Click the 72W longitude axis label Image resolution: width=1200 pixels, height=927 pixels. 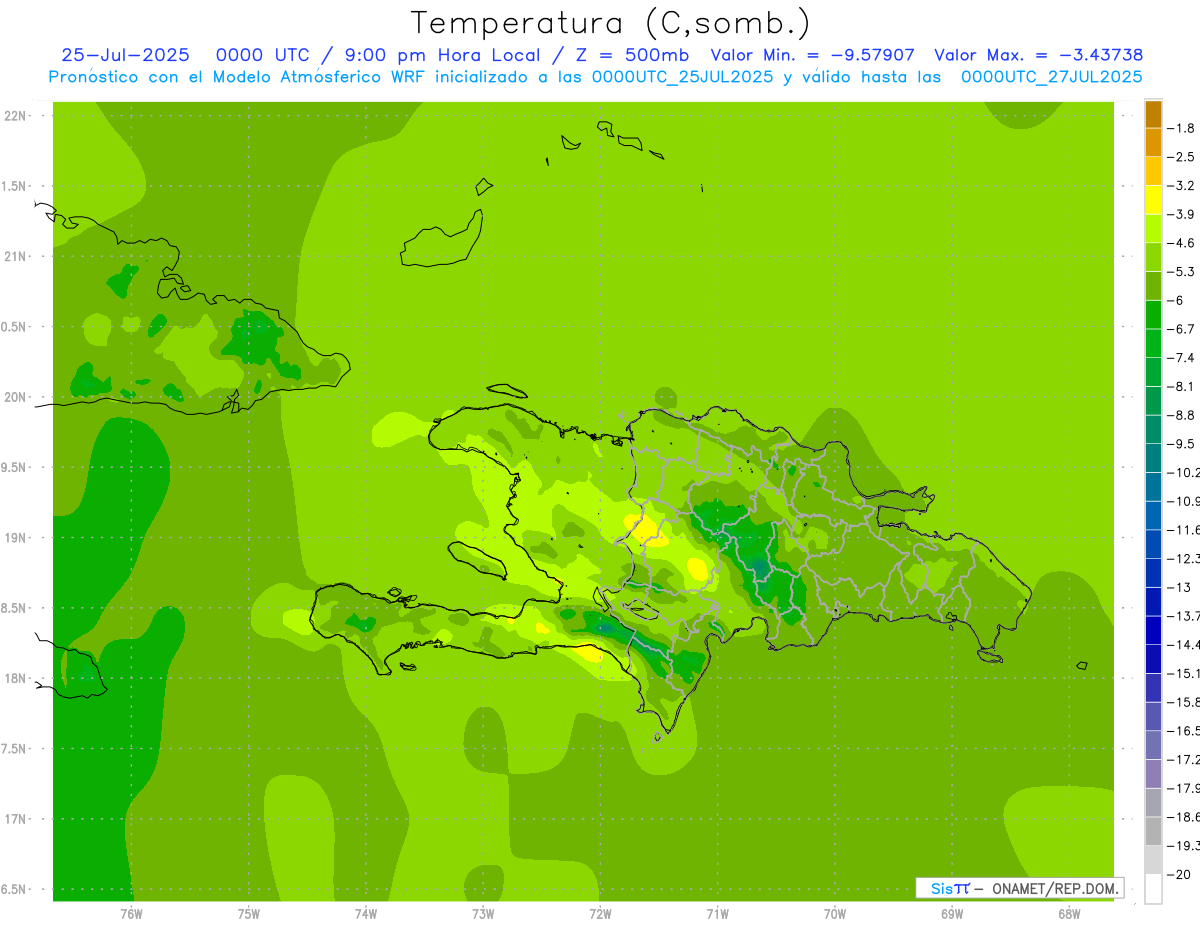[600, 913]
